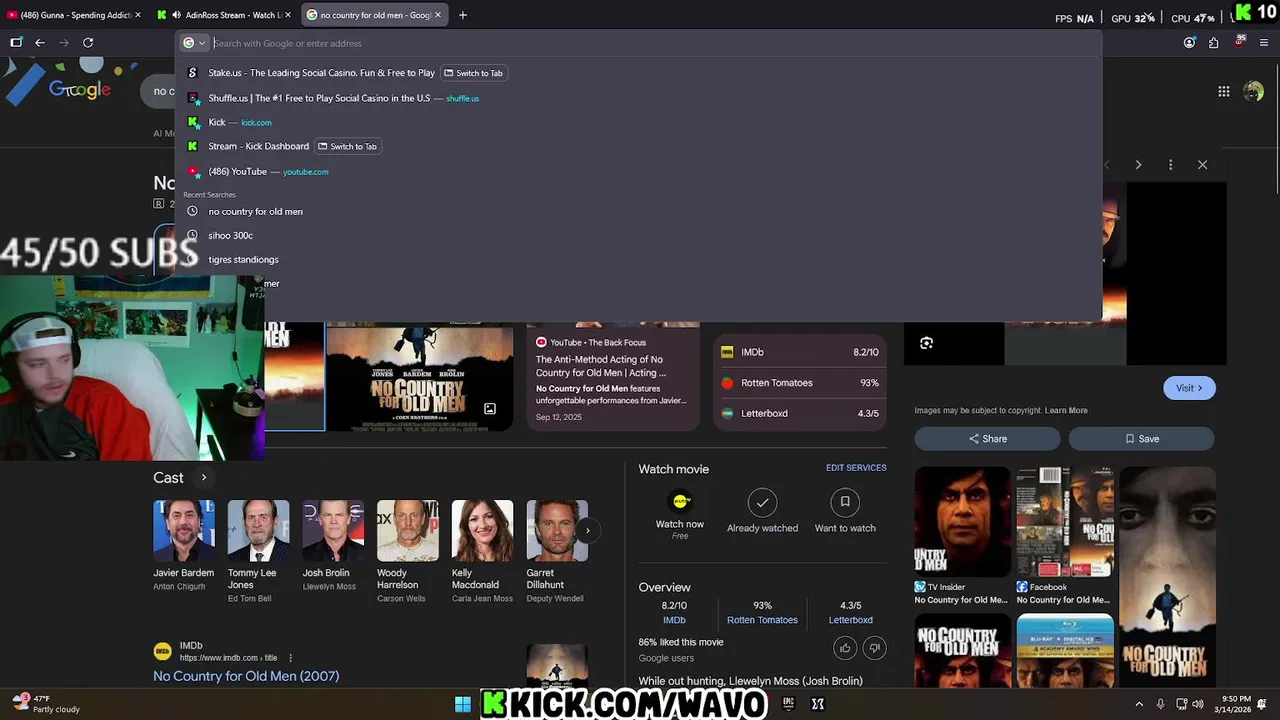Open the Google apps grid icon
This screenshot has height=720, width=1280.
(x=1224, y=91)
